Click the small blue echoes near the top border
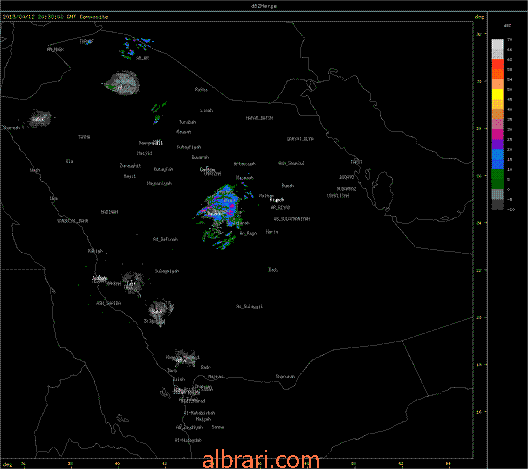Screen dimensions: 528x469 136,48
